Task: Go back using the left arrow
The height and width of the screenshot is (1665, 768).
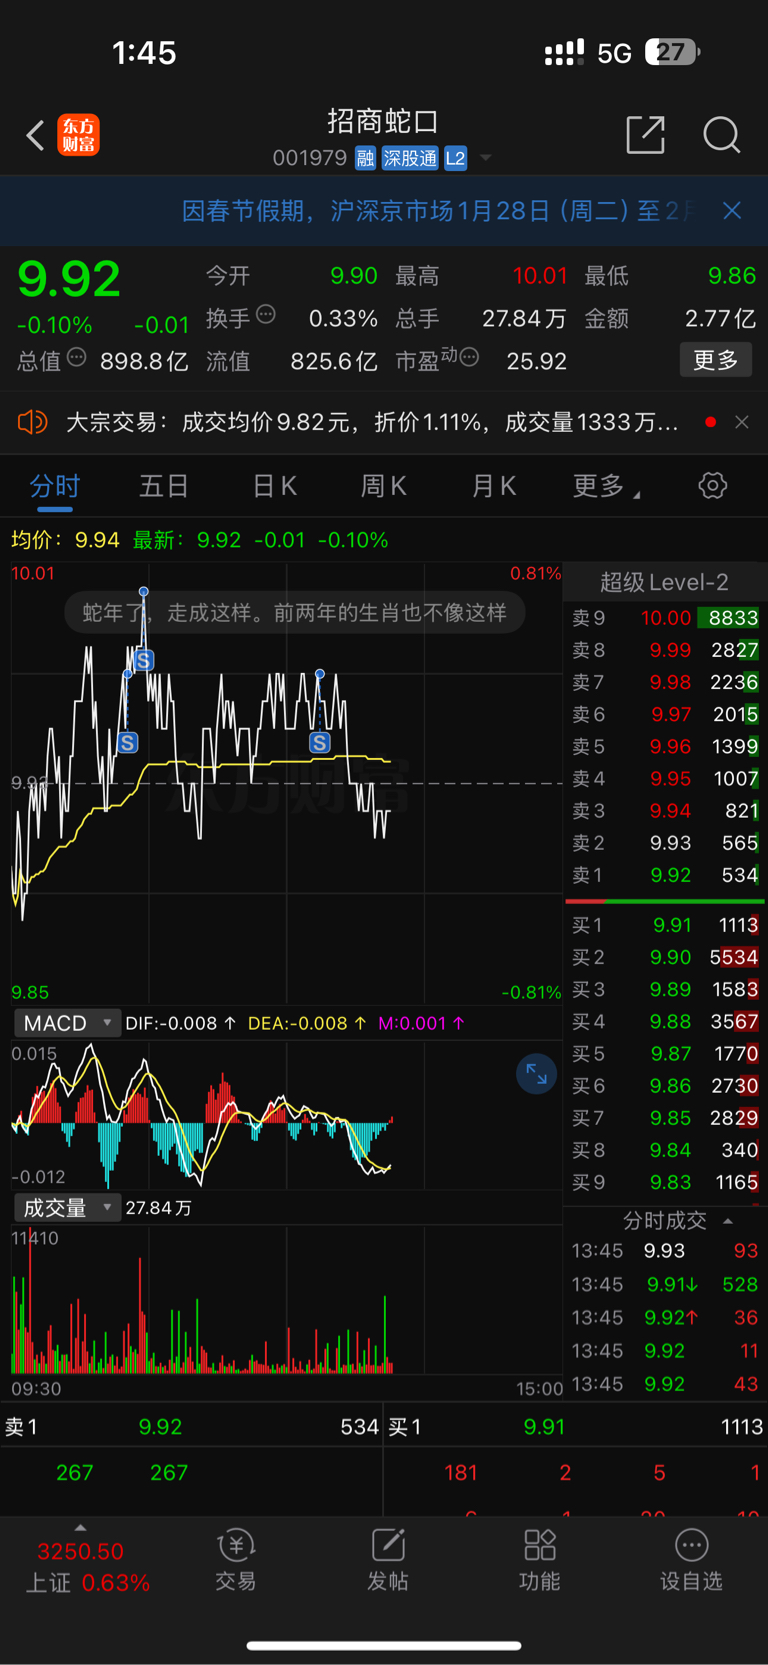Action: pyautogui.click(x=35, y=135)
